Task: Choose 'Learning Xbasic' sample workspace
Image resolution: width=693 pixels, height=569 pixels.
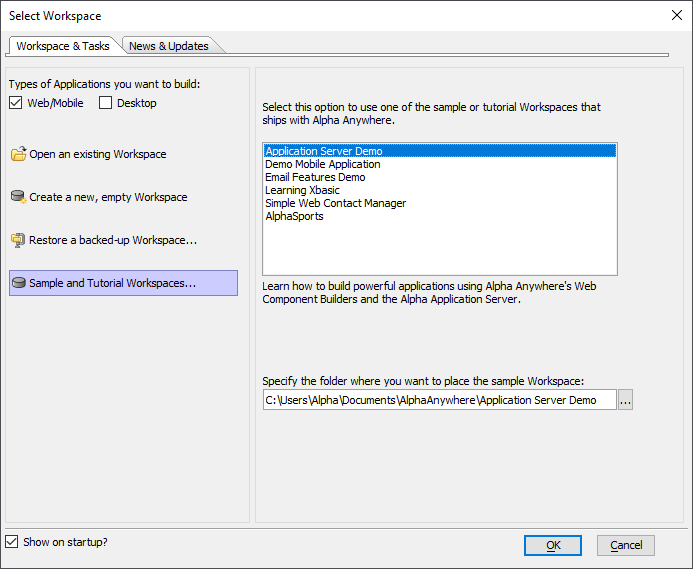Action: click(x=440, y=190)
